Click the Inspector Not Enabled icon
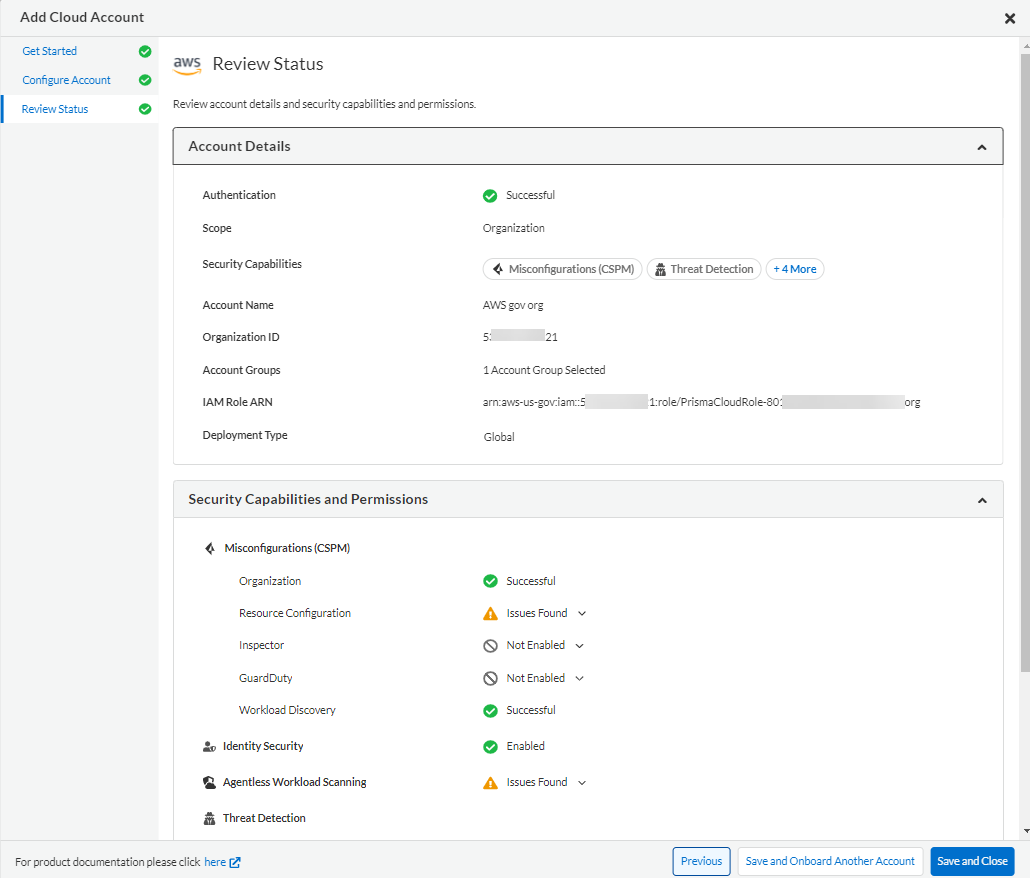The width and height of the screenshot is (1030, 878). pyautogui.click(x=490, y=646)
